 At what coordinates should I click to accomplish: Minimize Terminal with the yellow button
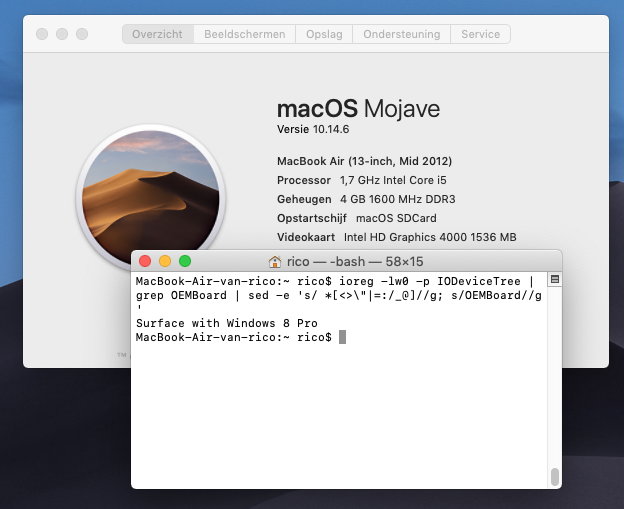tap(165, 261)
